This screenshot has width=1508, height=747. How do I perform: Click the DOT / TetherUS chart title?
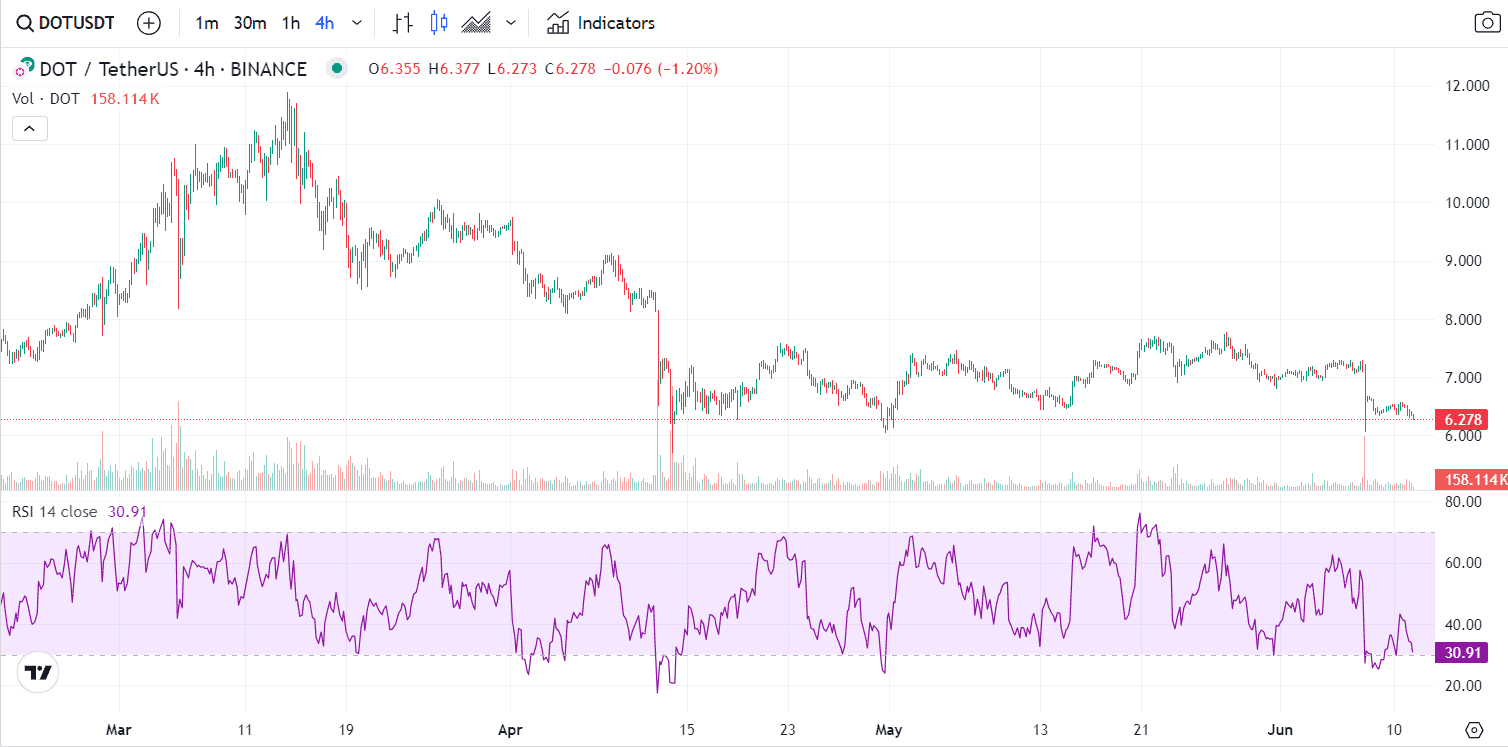[x=173, y=69]
